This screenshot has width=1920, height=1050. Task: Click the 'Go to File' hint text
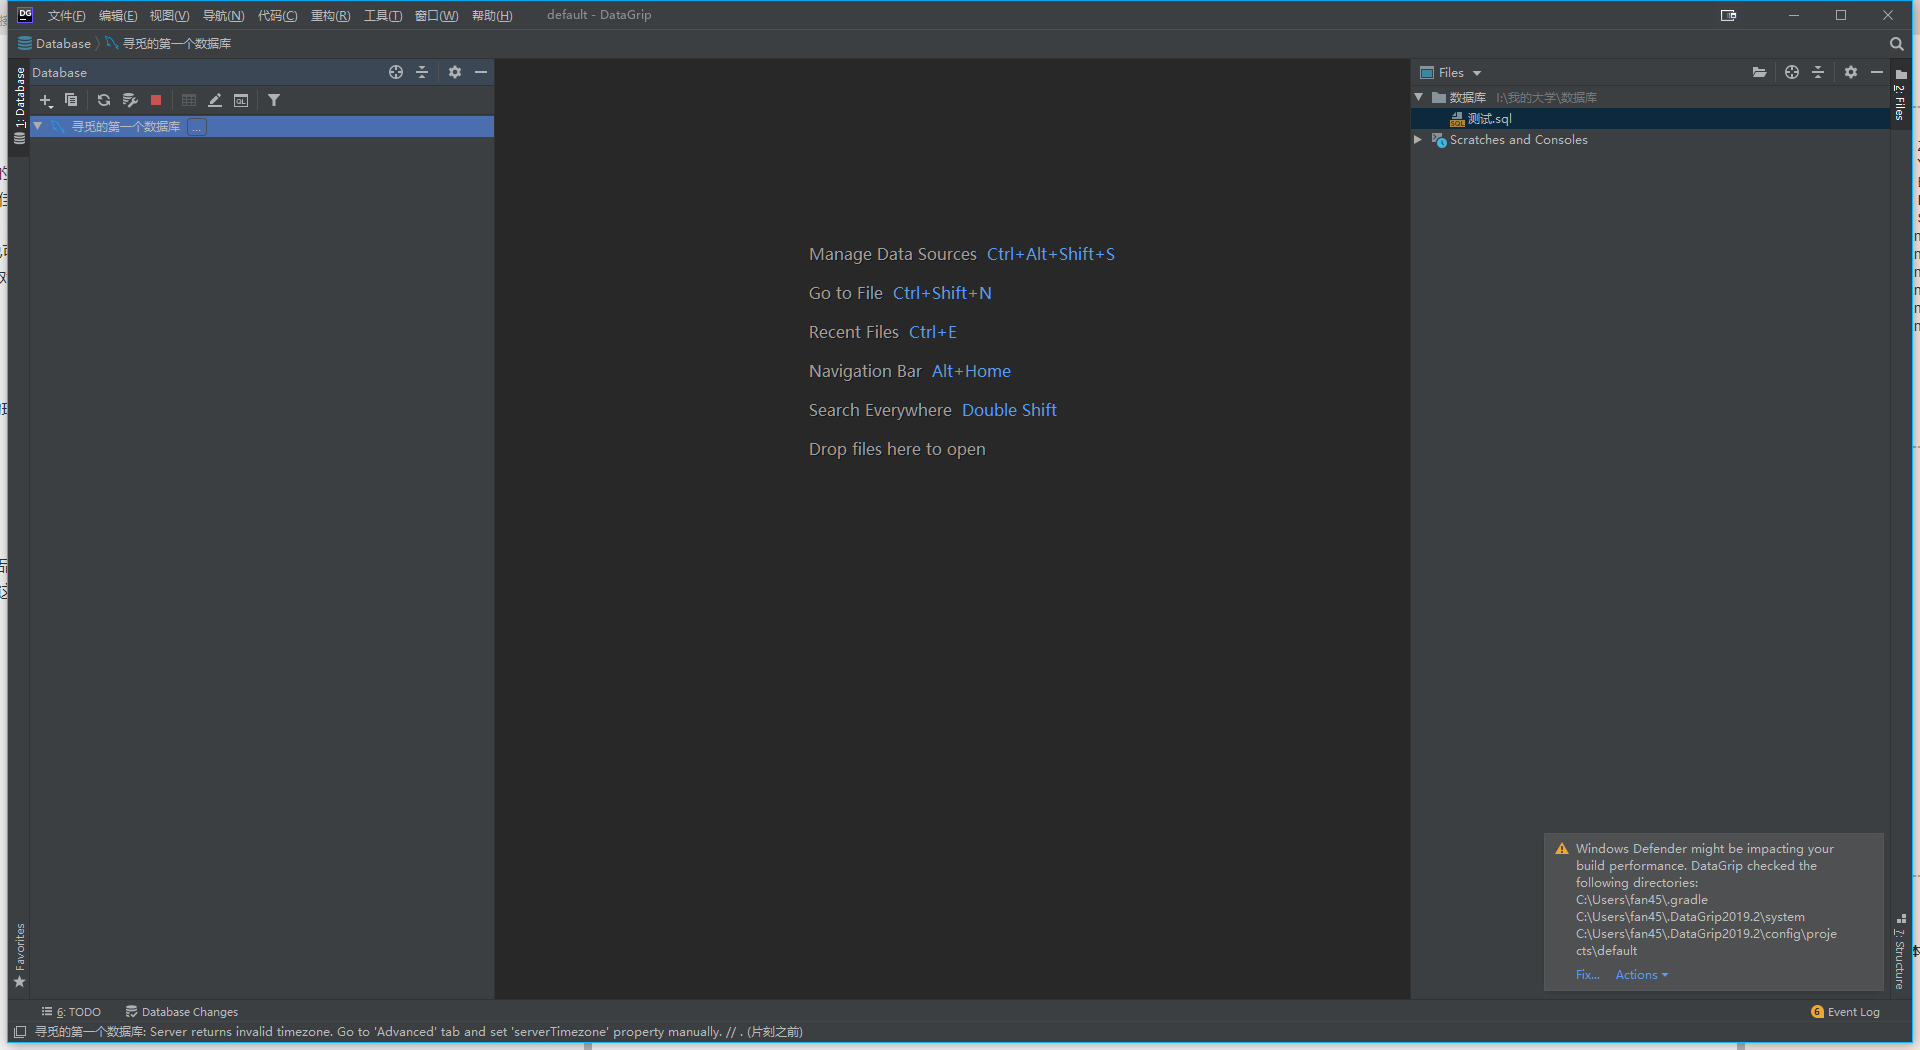[x=845, y=293]
